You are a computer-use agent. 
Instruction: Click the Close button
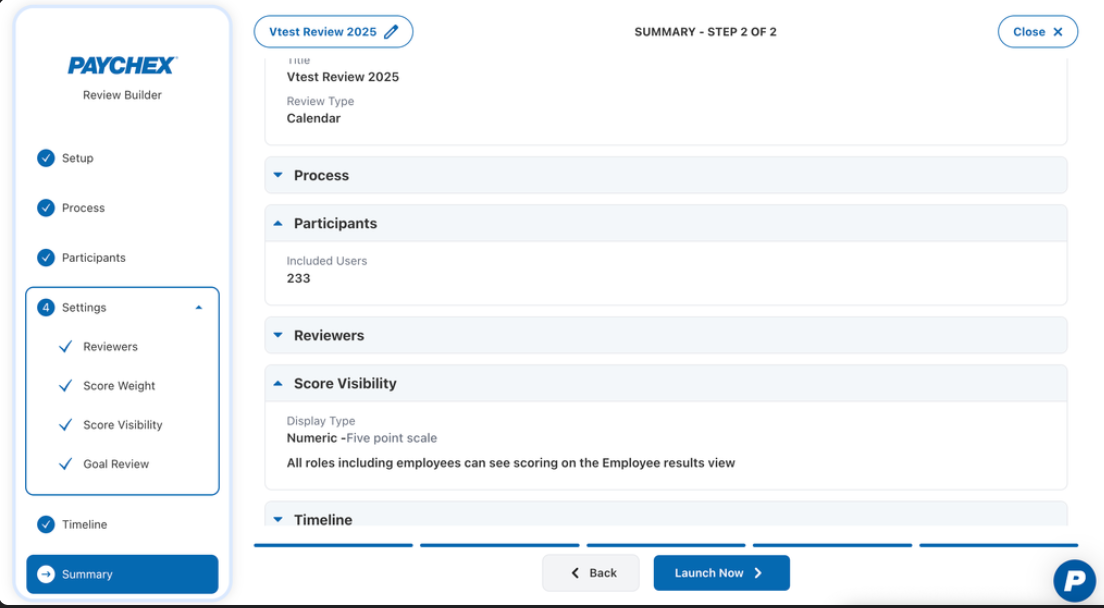[x=1038, y=32]
